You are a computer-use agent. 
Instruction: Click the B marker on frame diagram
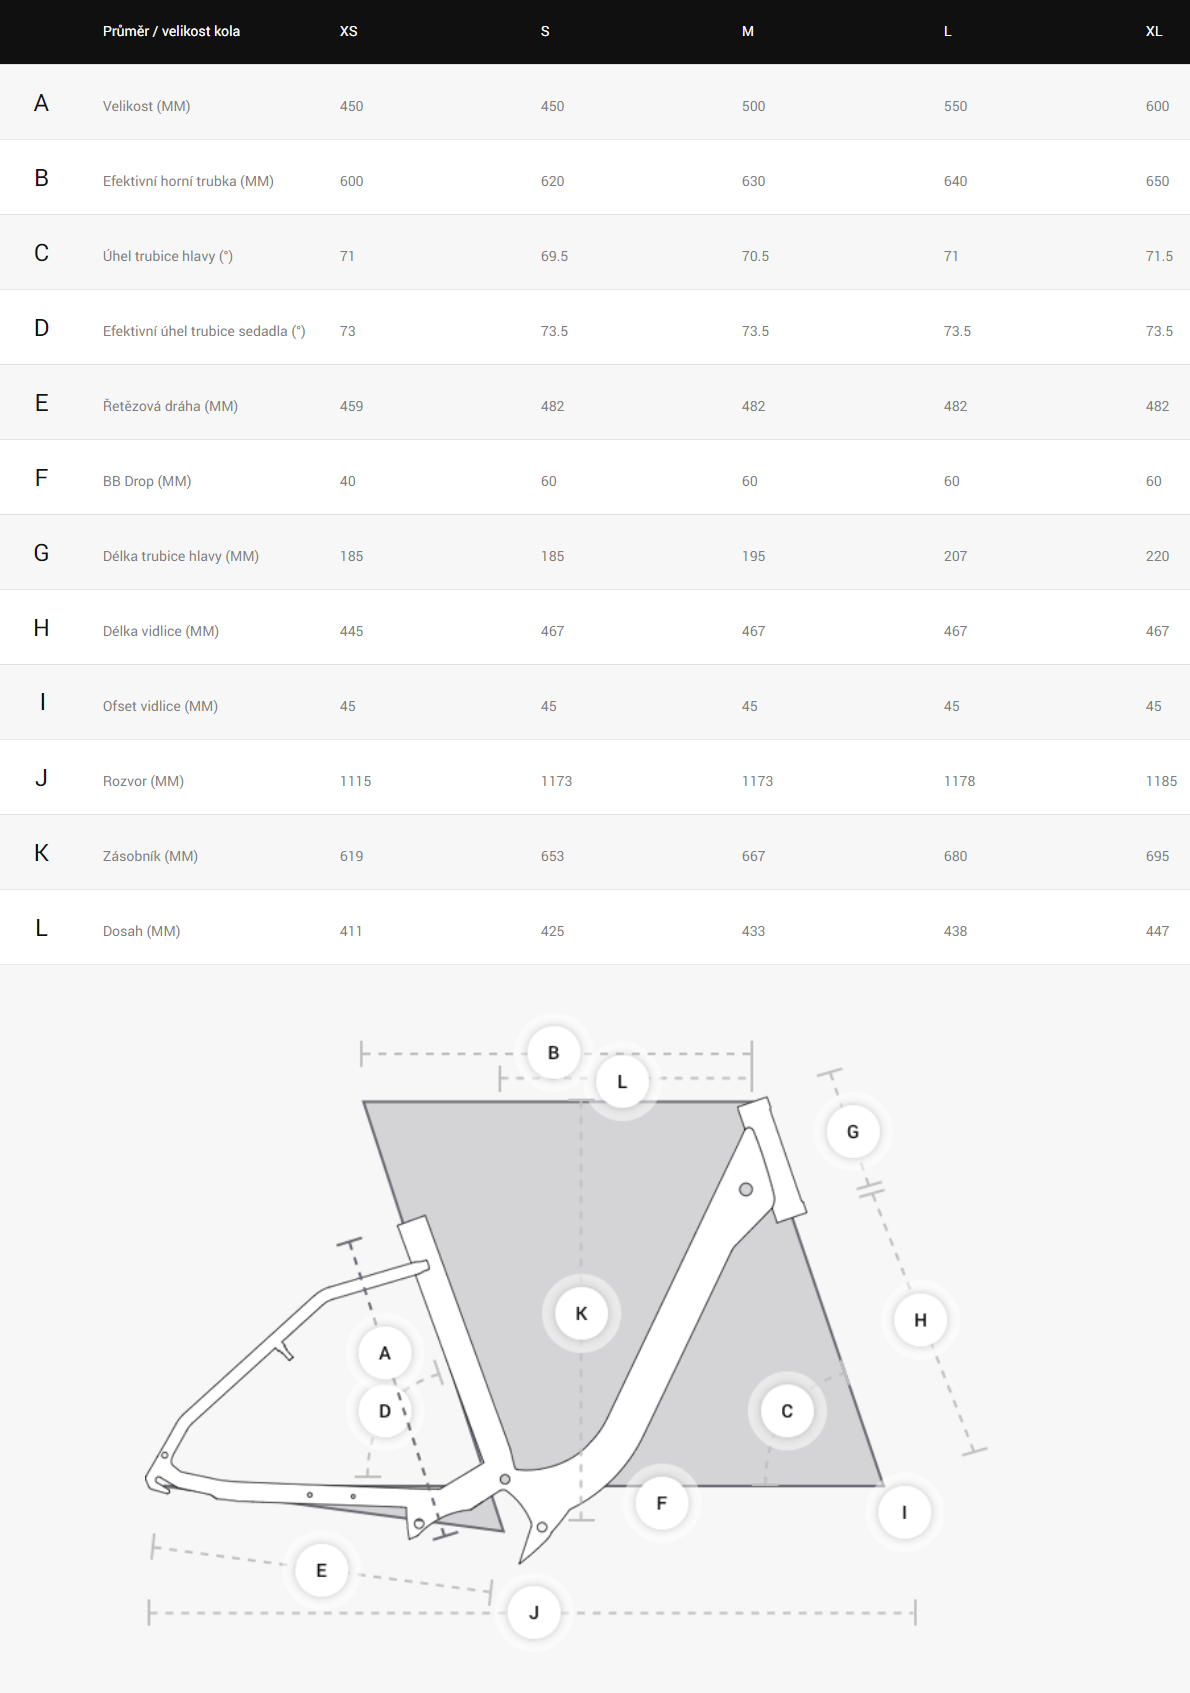[553, 1052]
